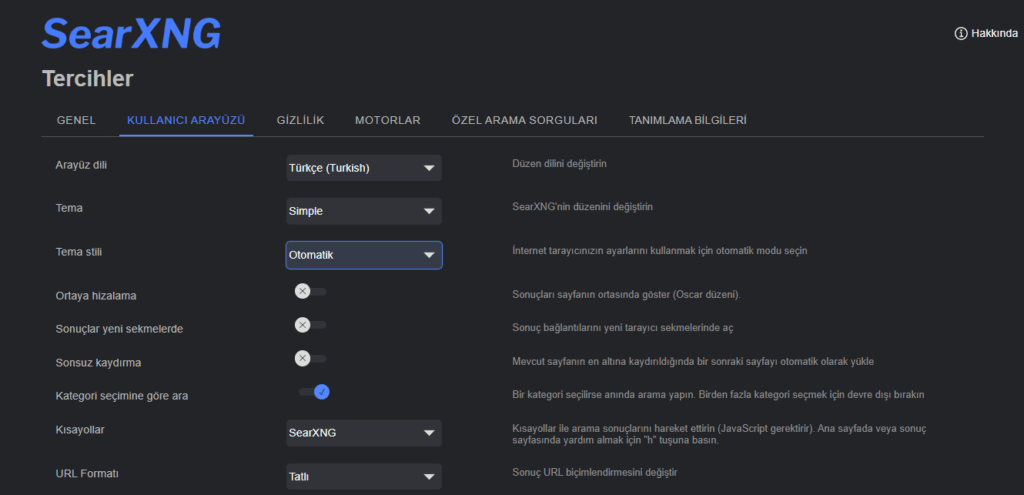Select the Kullanıcı Arayüzü tab
The width and height of the screenshot is (1024, 495).
pyautogui.click(x=186, y=120)
